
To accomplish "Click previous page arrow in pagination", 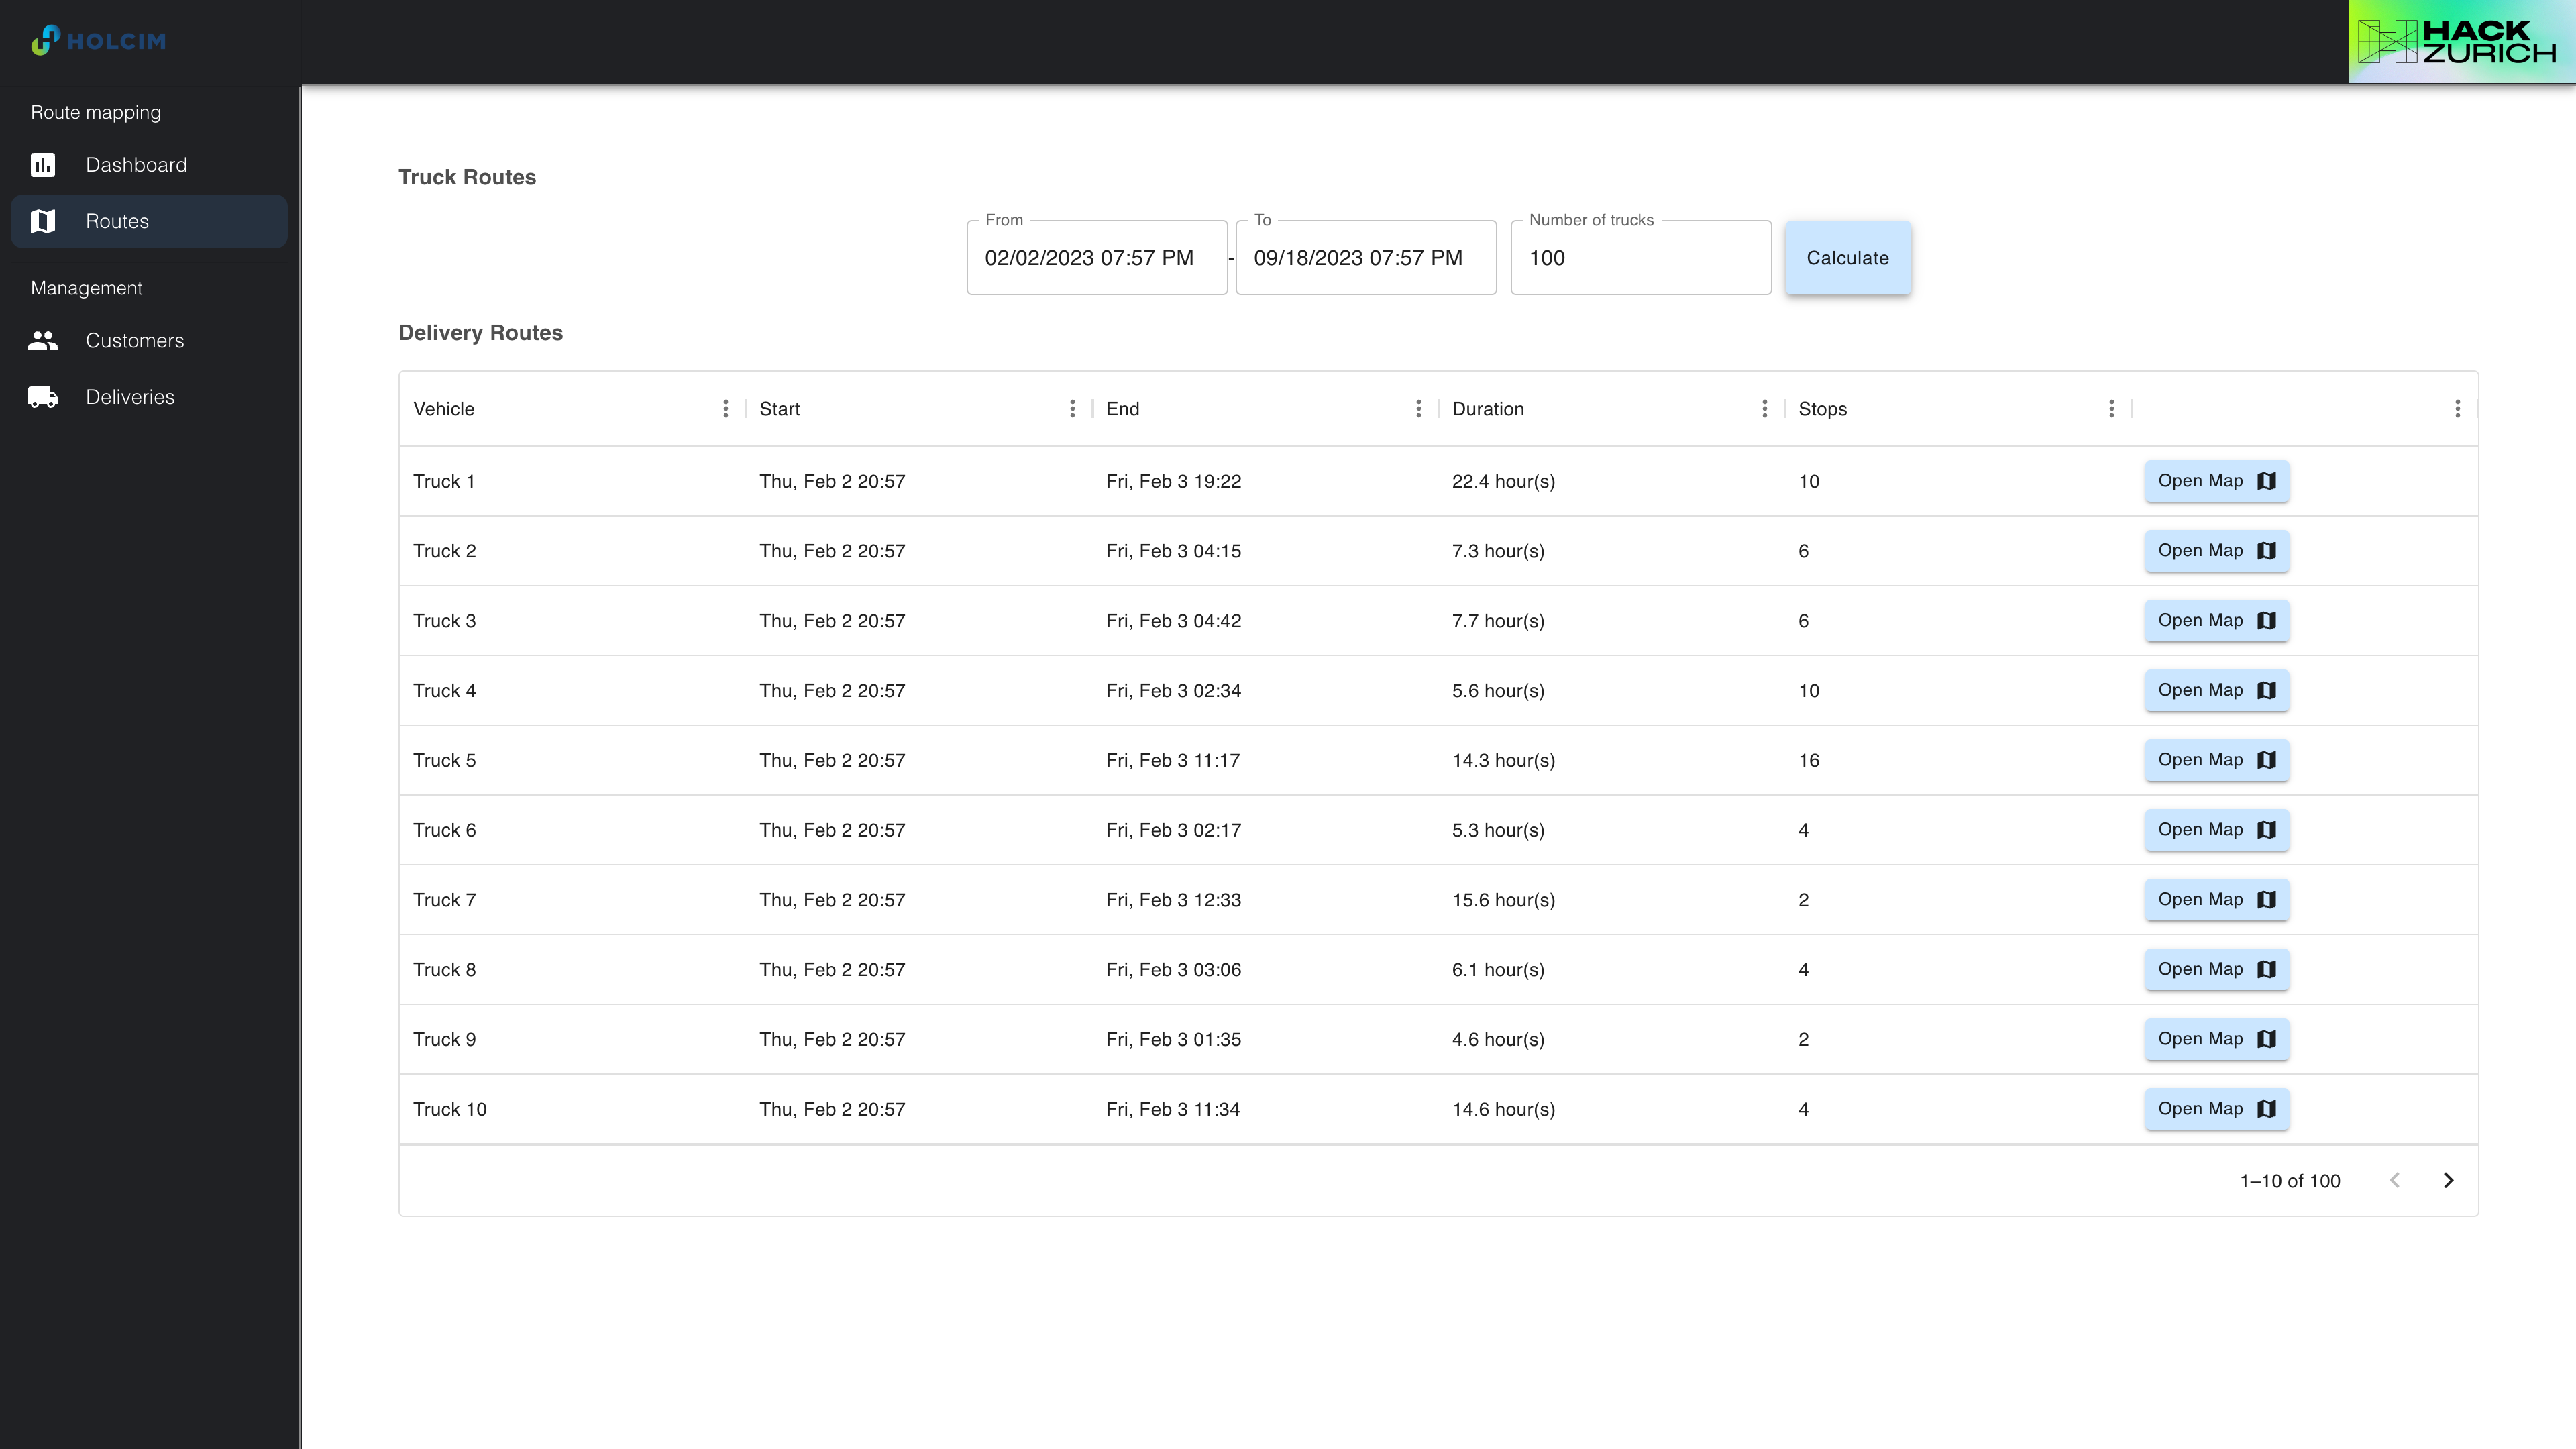I will (2394, 1180).
